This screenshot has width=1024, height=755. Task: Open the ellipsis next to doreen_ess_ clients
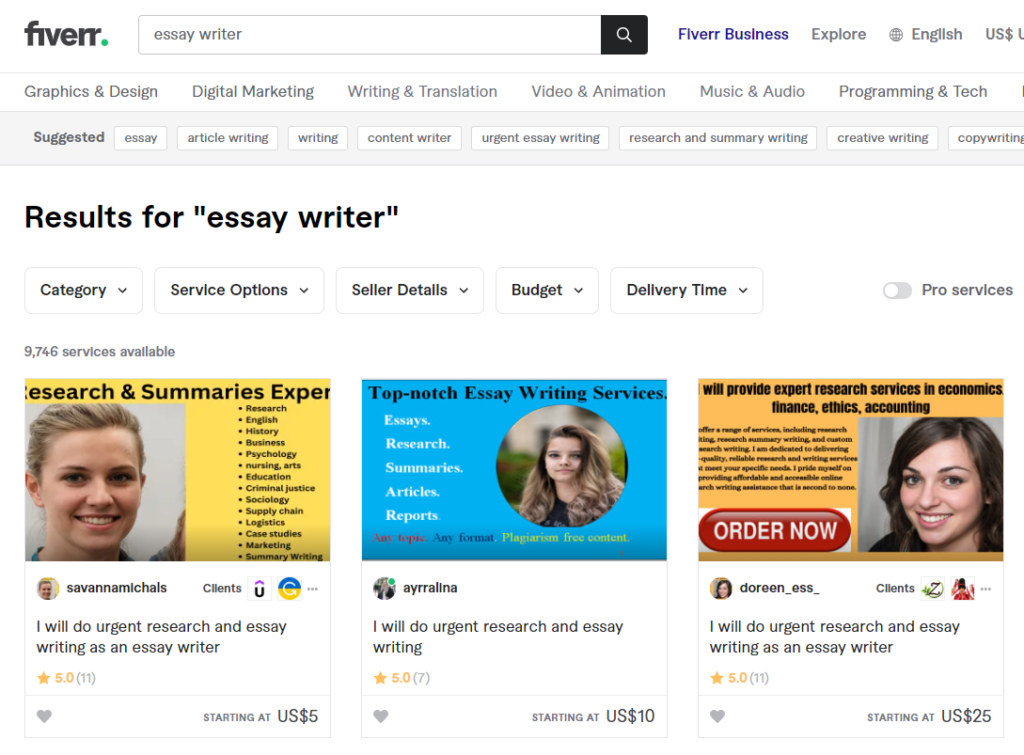click(985, 588)
